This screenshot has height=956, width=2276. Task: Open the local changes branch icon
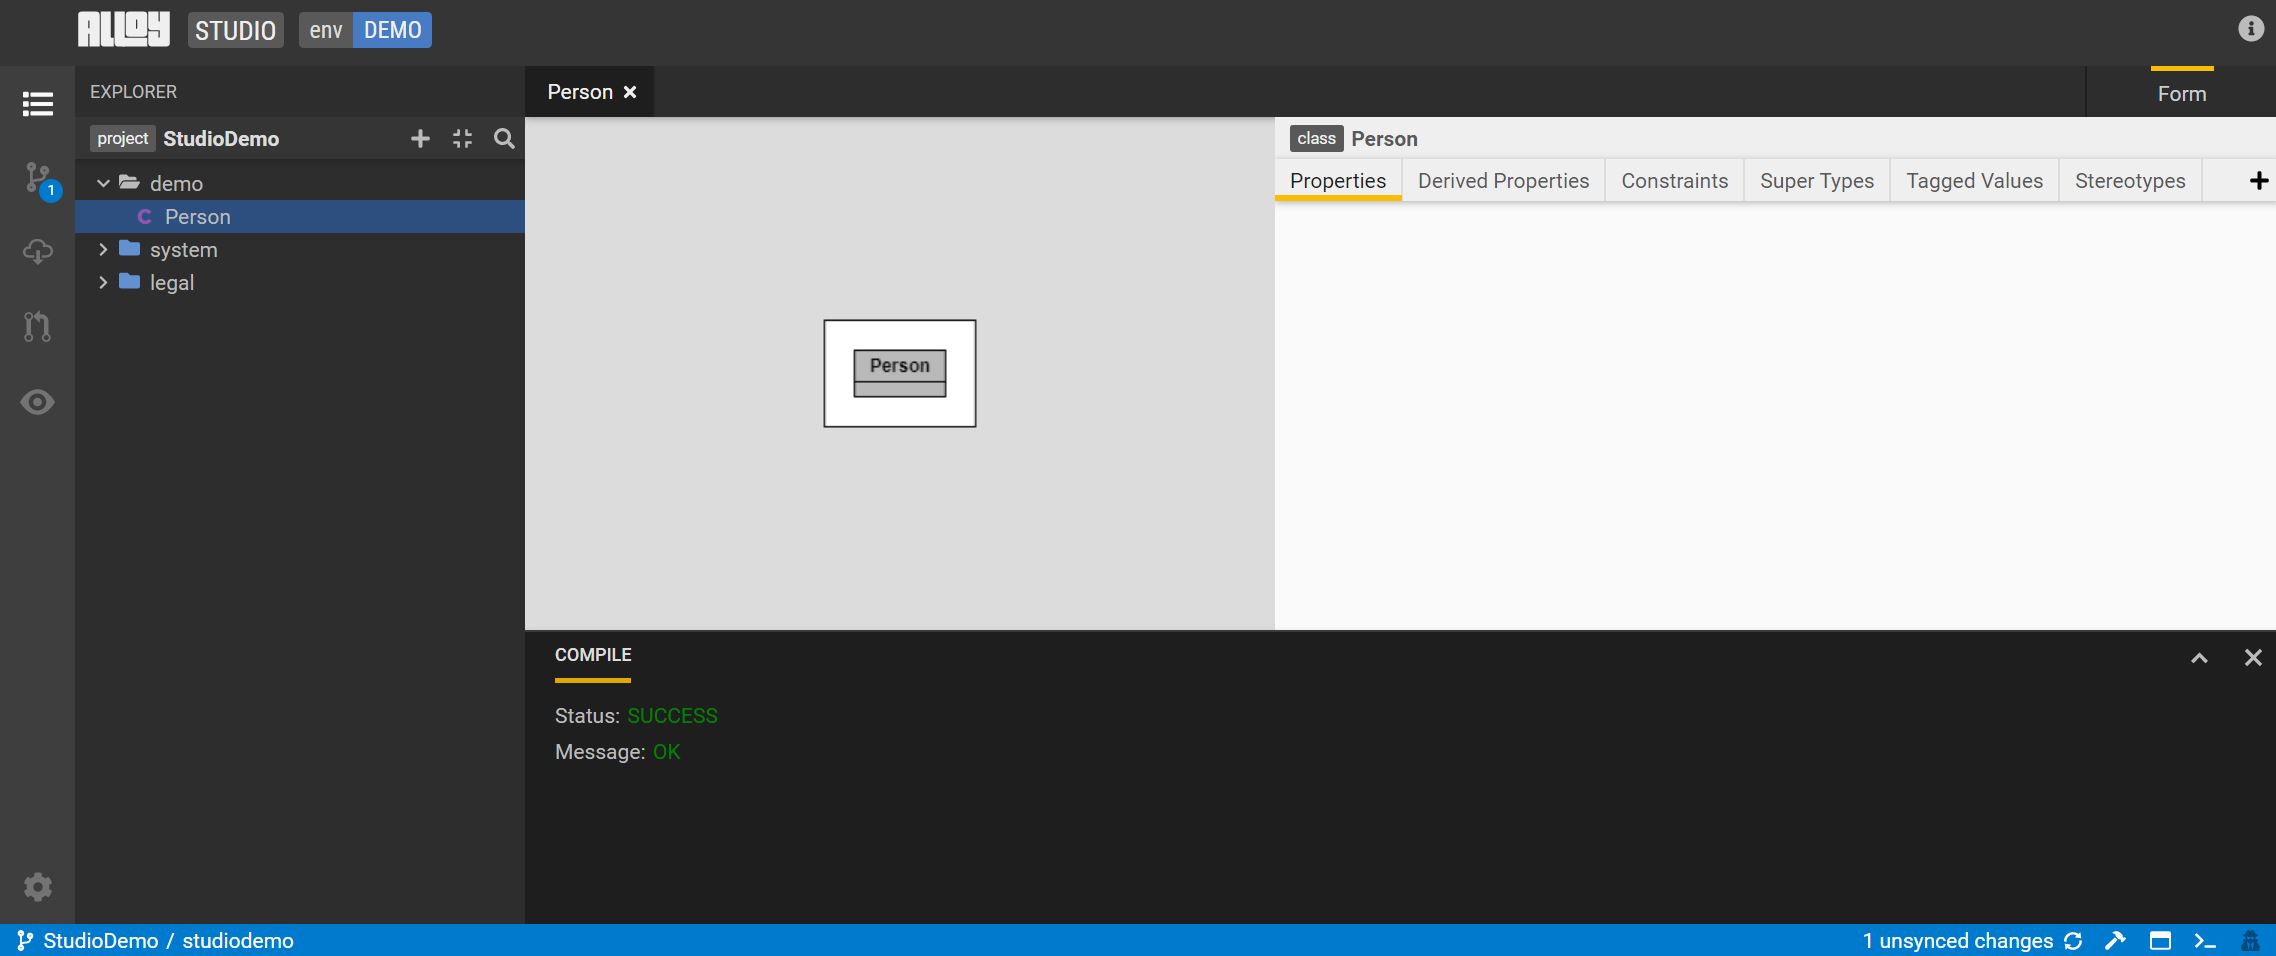tap(37, 178)
